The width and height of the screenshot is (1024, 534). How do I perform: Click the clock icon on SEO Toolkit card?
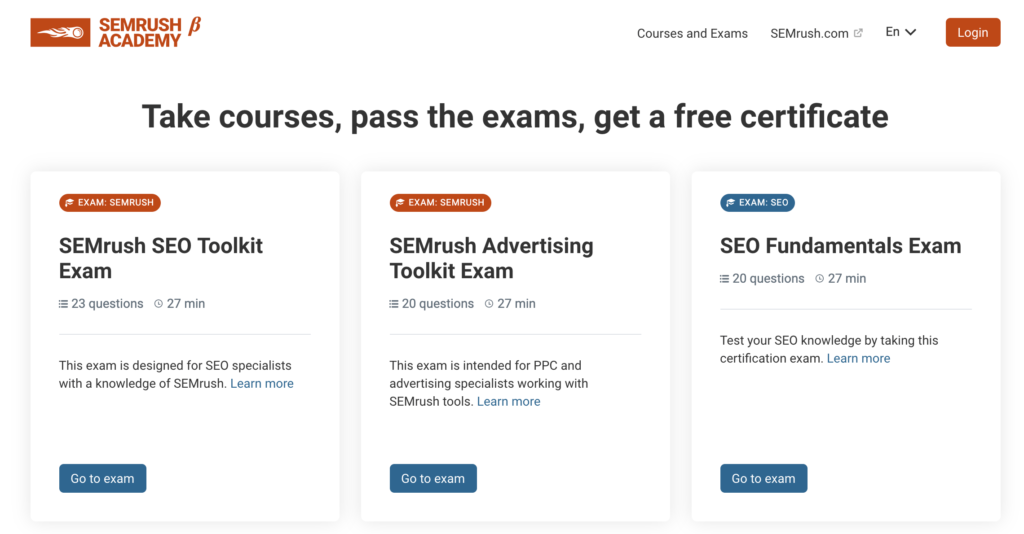[159, 304]
